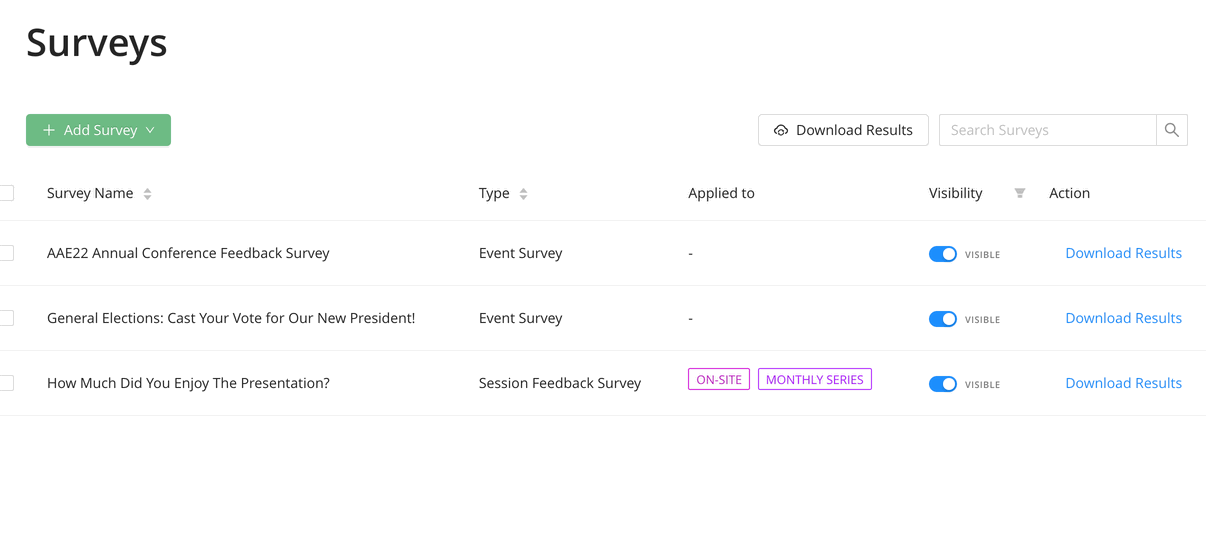This screenshot has width=1206, height=547.
Task: Click the plus icon on Add Survey
Action: point(49,130)
